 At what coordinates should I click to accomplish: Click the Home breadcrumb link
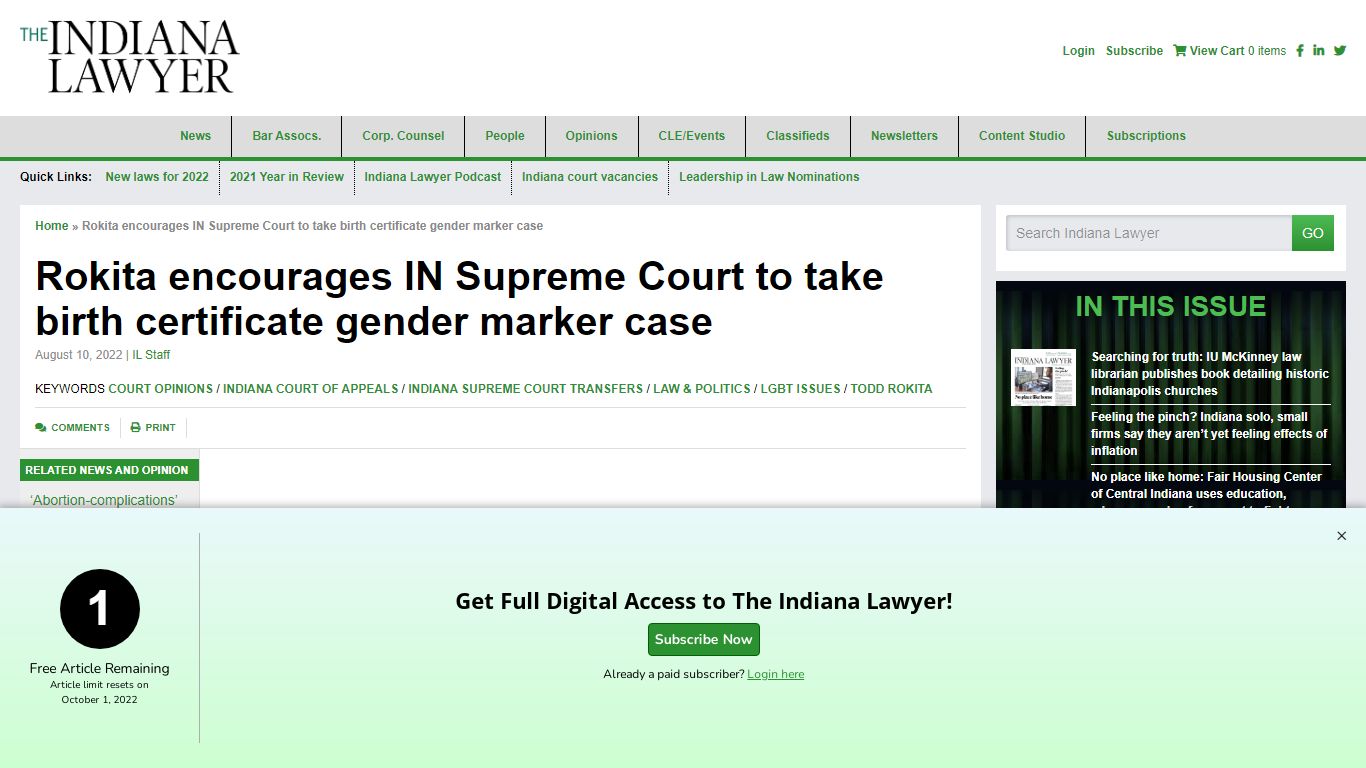click(52, 226)
